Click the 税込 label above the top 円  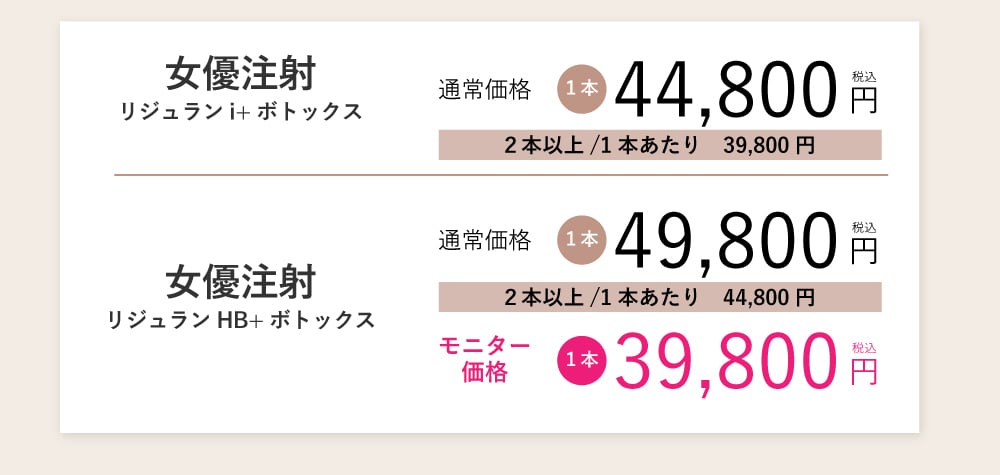[864, 77]
